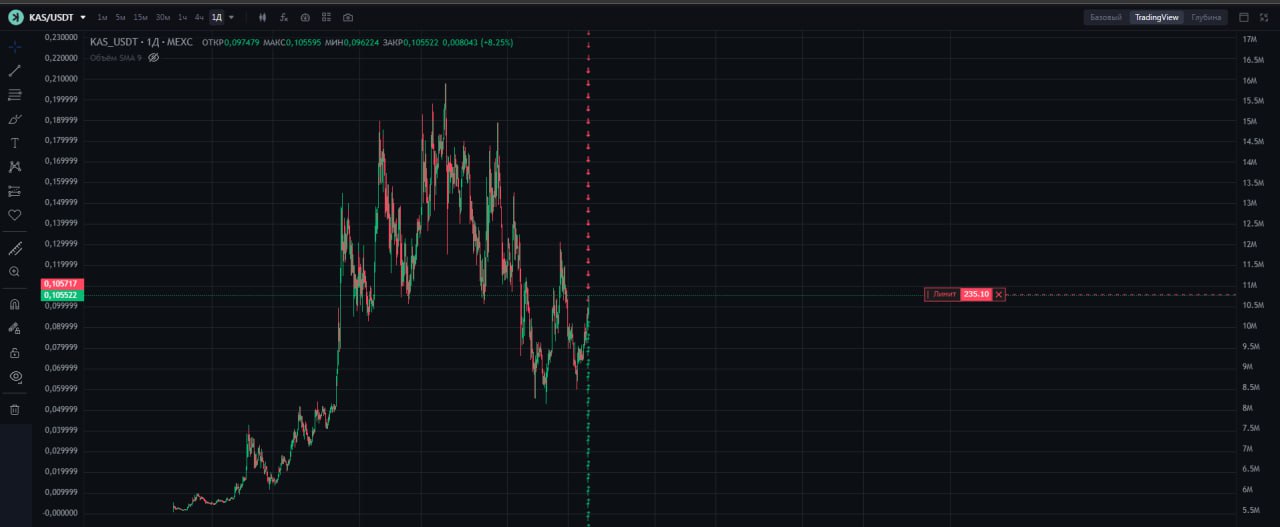
Task: Click the red 0,105717 price label
Action: tap(60, 284)
